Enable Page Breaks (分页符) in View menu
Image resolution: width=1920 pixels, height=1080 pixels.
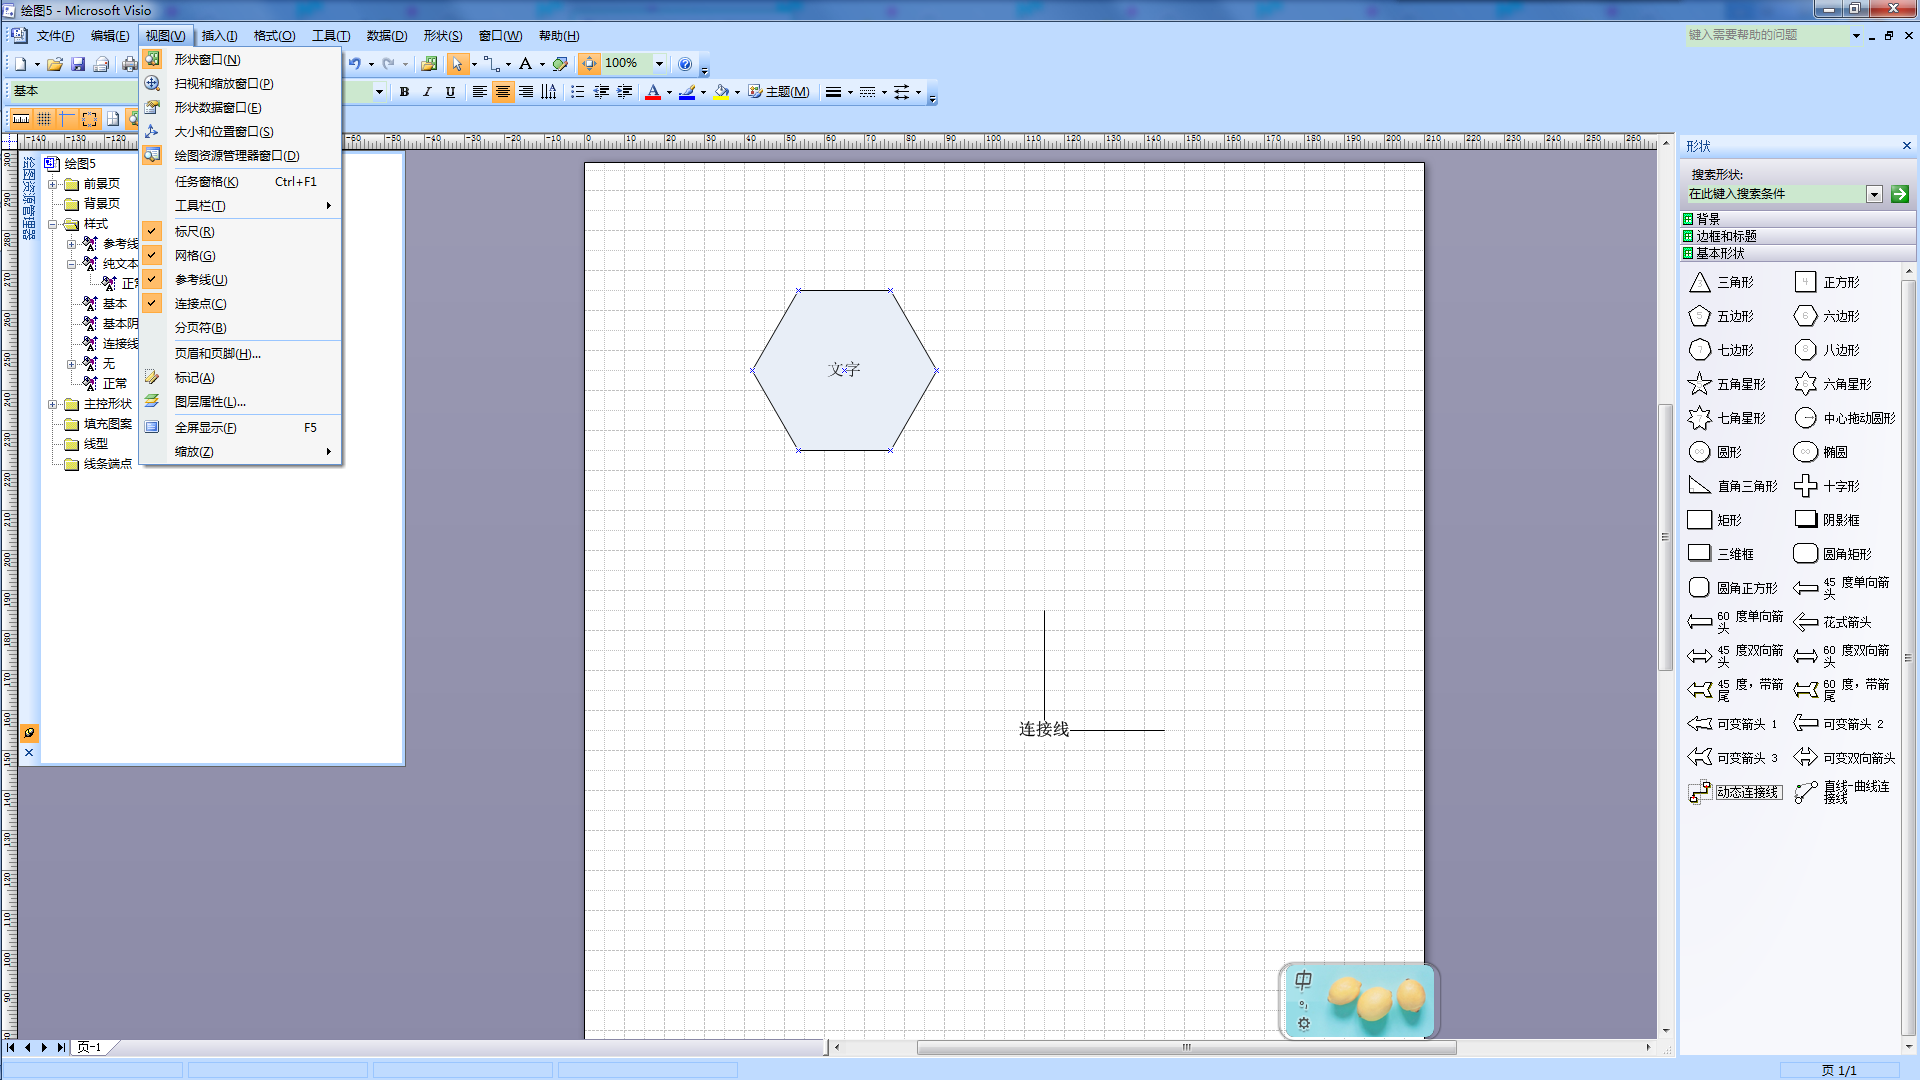point(241,327)
